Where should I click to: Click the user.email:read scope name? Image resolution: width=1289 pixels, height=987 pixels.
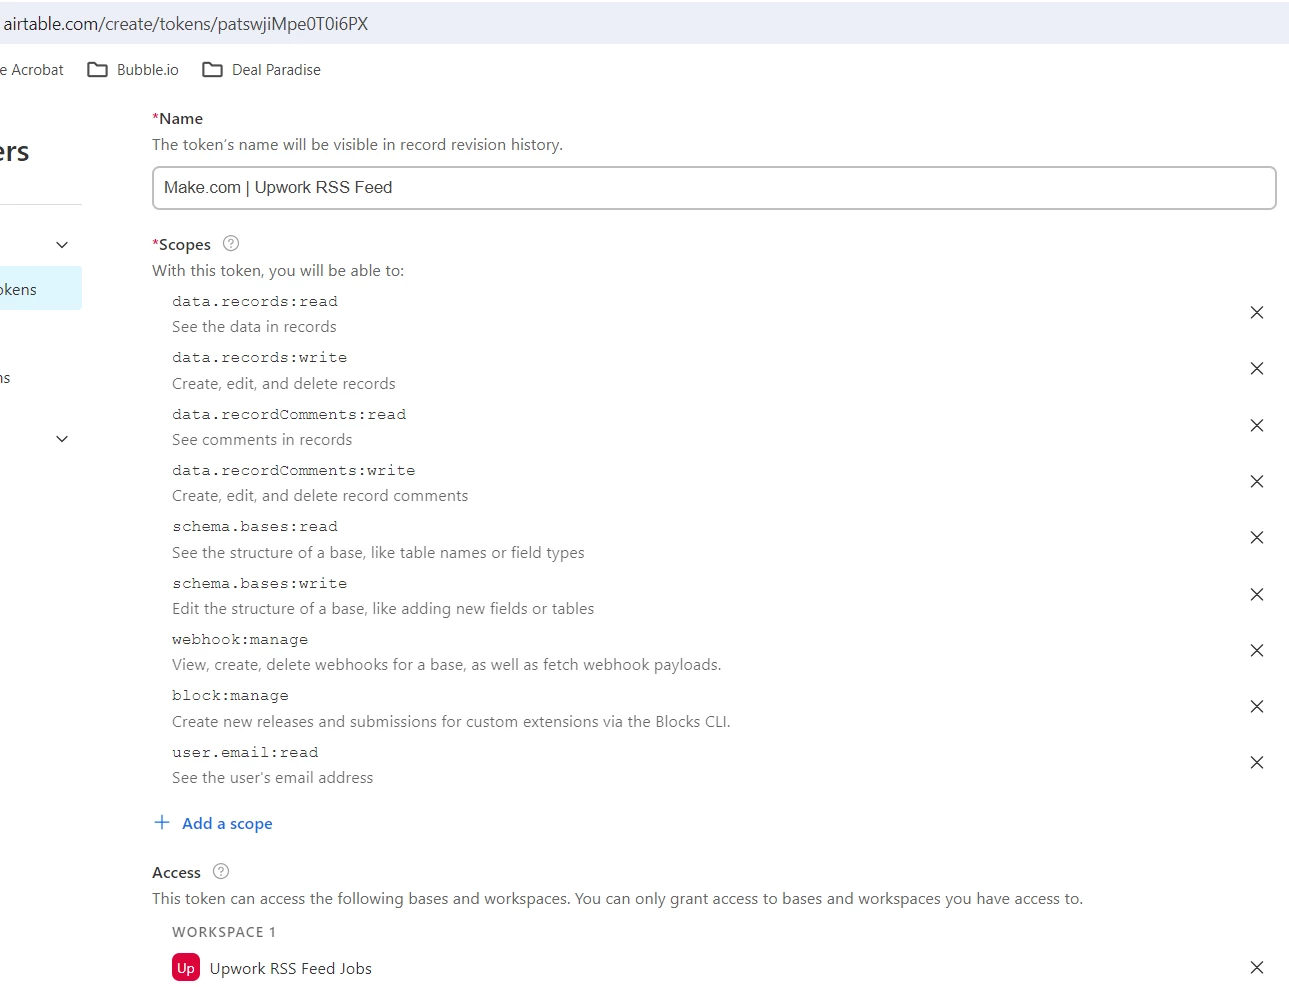(245, 753)
